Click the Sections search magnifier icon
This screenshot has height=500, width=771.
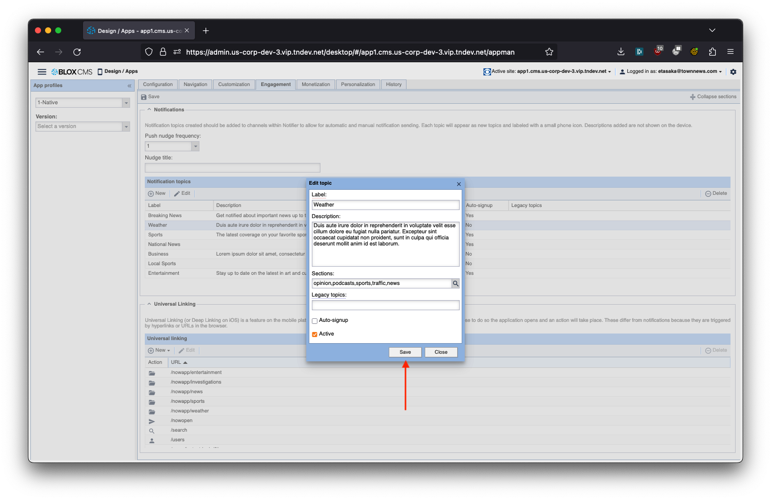[456, 283]
